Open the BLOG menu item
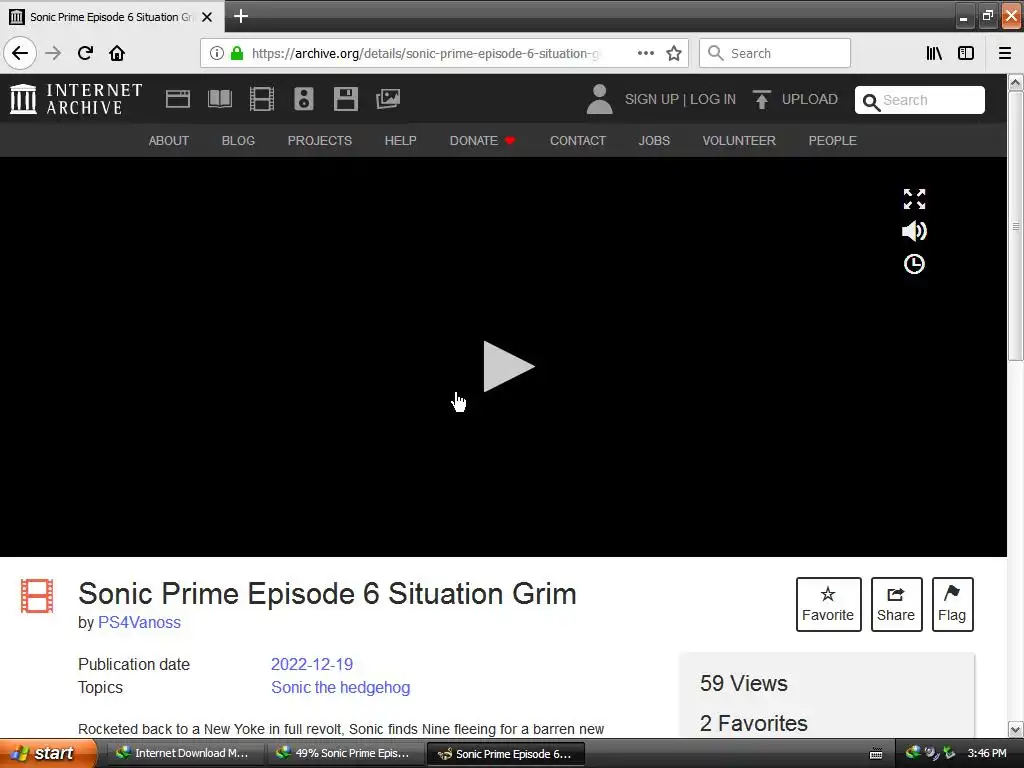Screen dimensions: 1024x768 point(238,140)
